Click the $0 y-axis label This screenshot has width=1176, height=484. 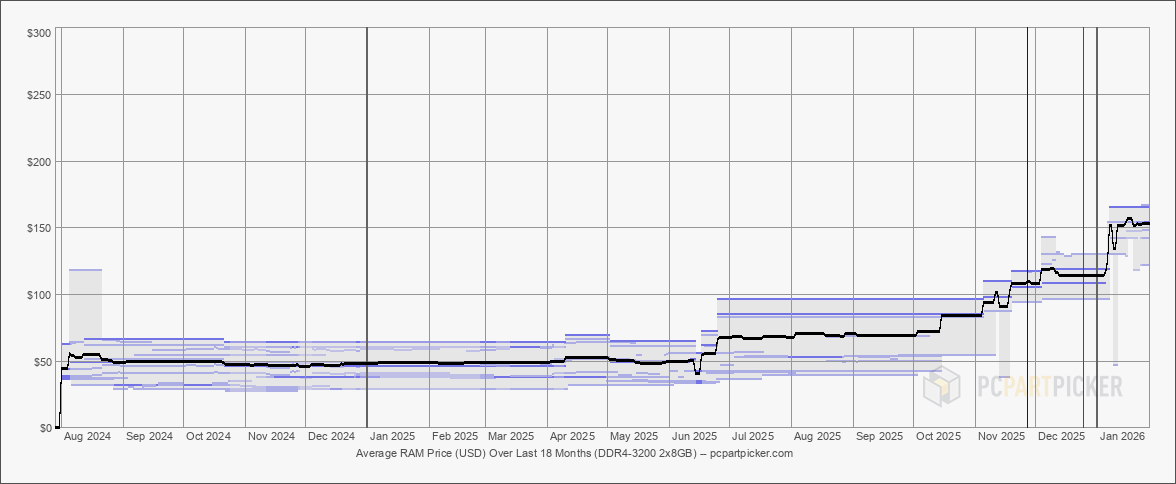(46, 428)
